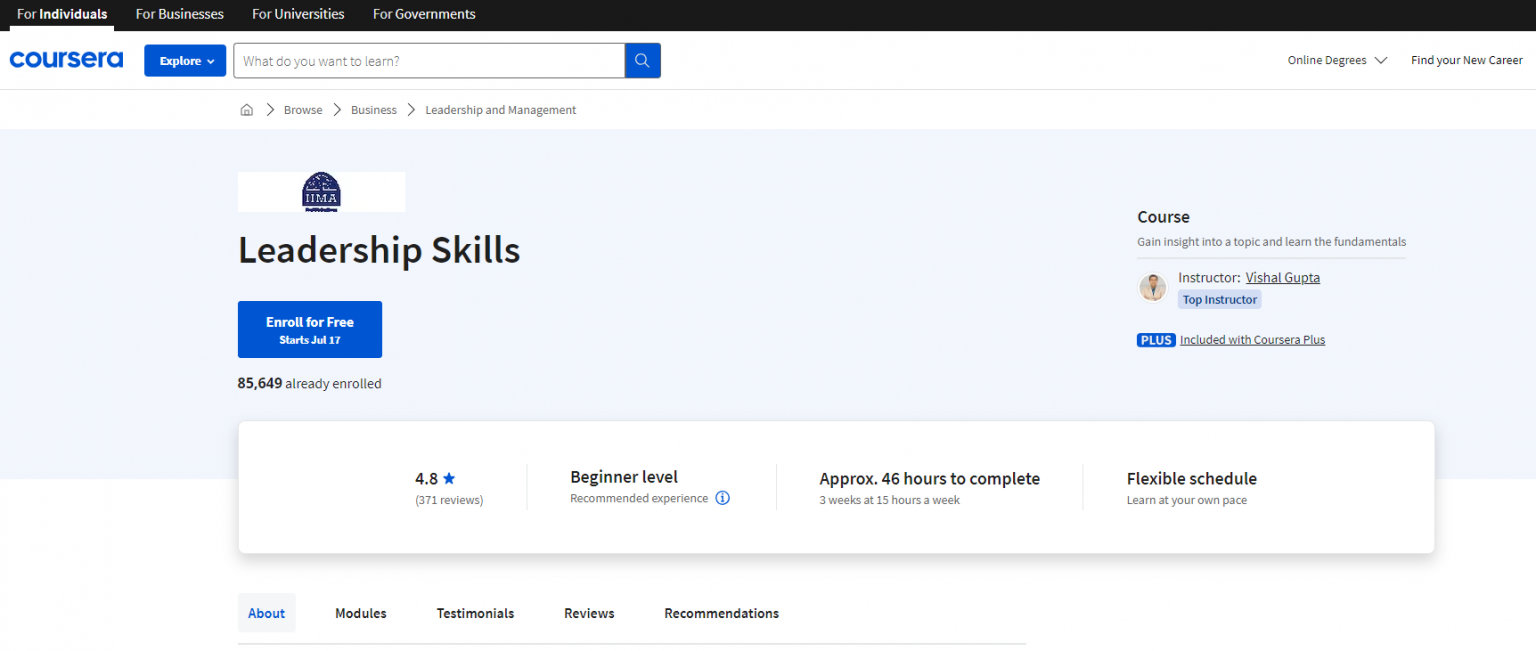
Task: Navigate to Leadership and Management breadcrumb
Action: tap(500, 110)
